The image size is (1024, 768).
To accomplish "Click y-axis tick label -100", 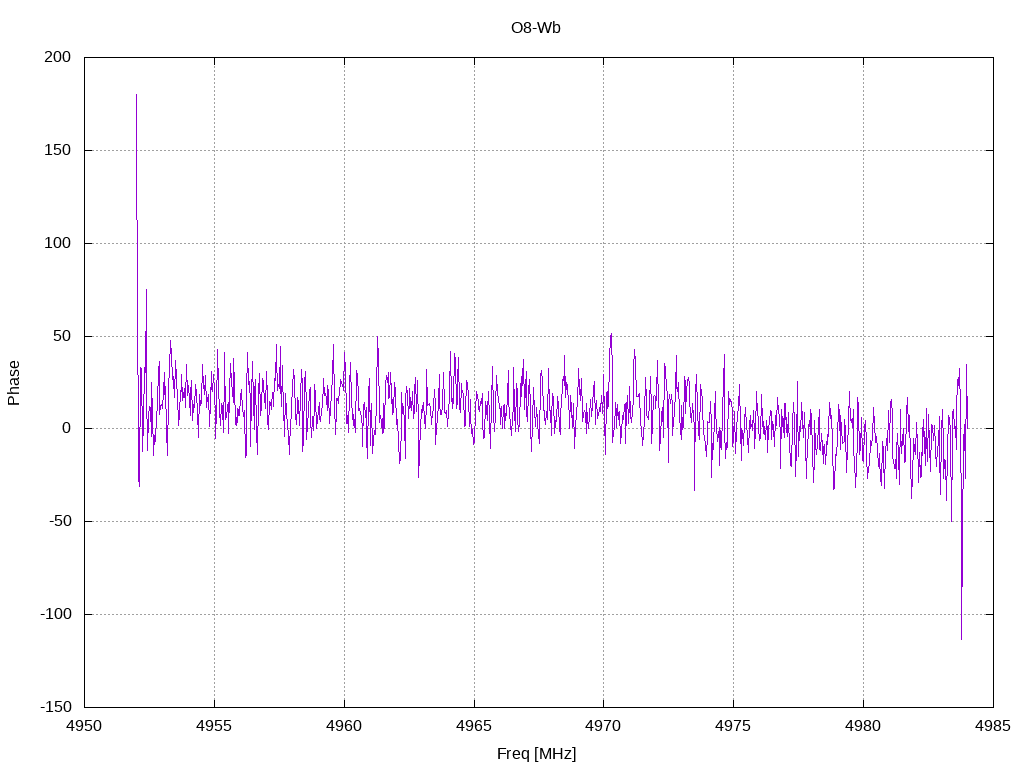I will pos(56,614).
